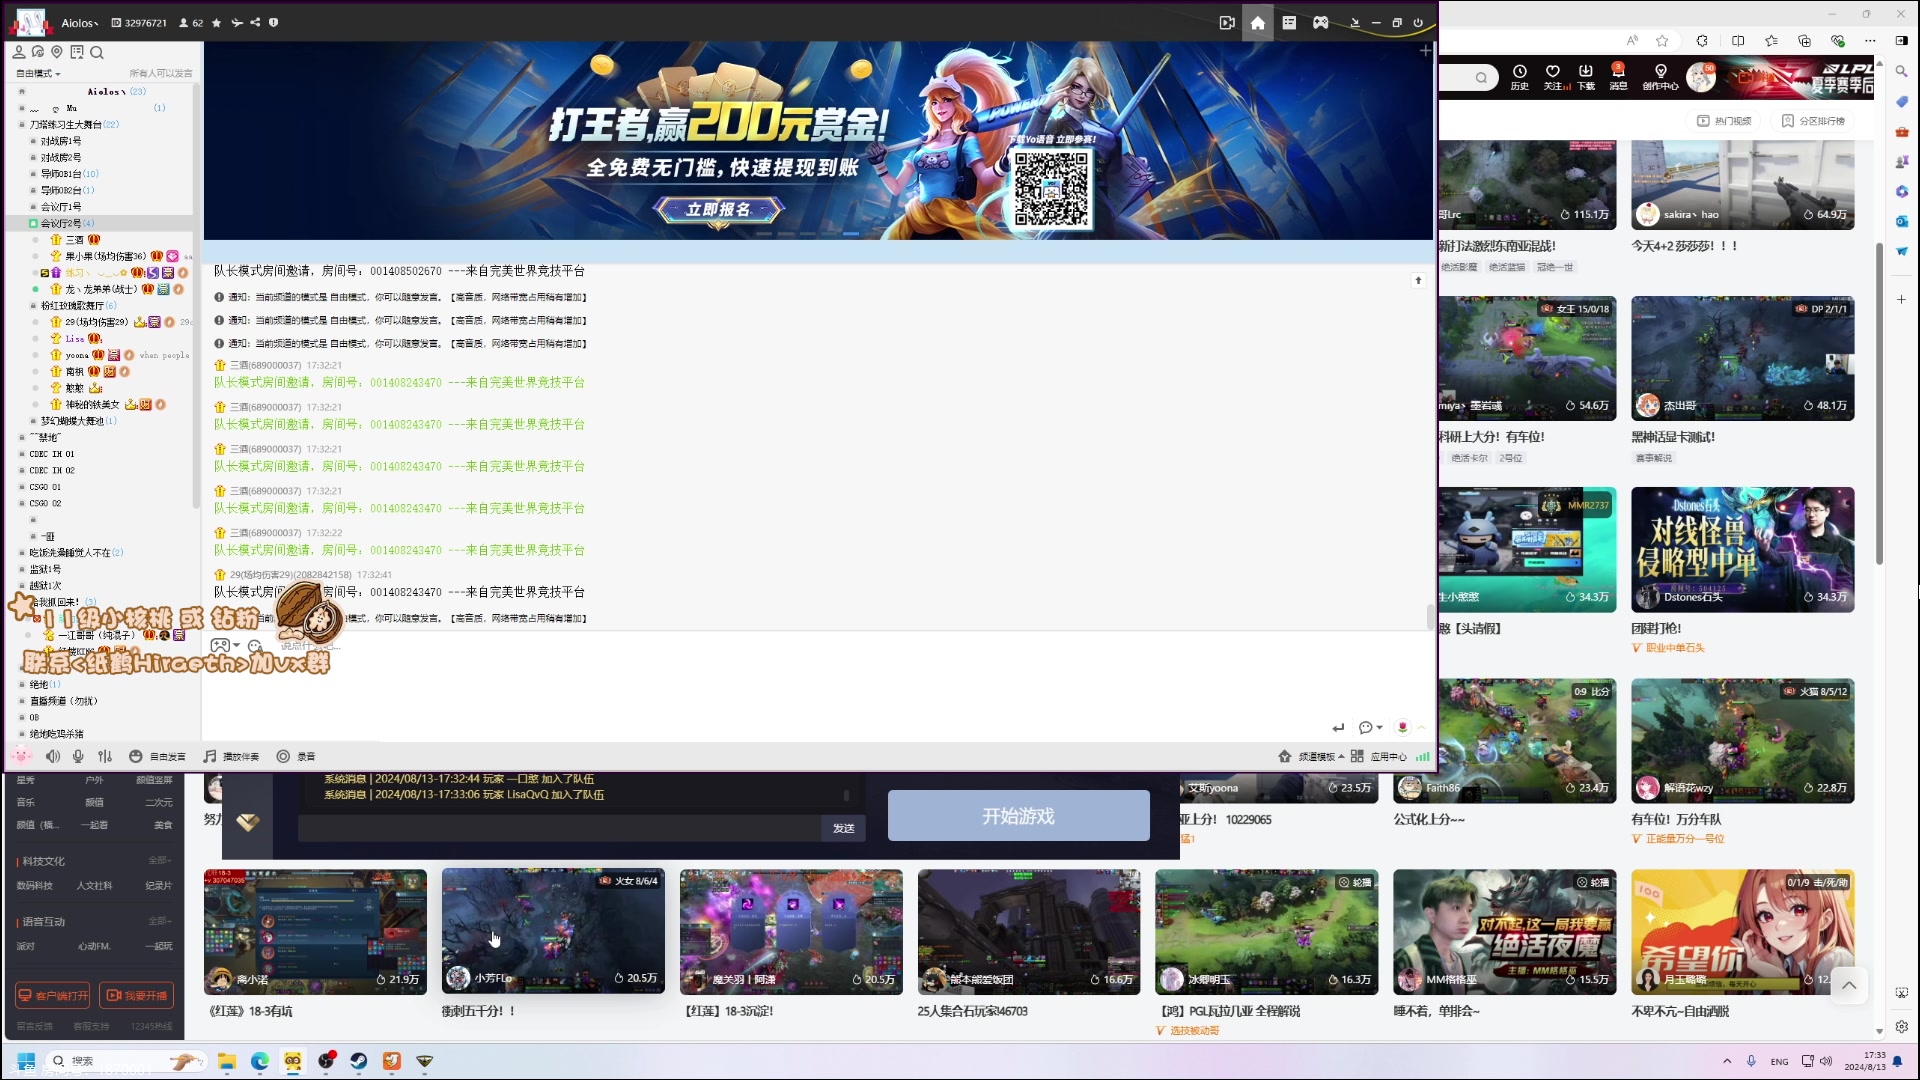This screenshot has width=1920, height=1080.
Task: Open audio mixer settings icon
Action: click(x=105, y=757)
